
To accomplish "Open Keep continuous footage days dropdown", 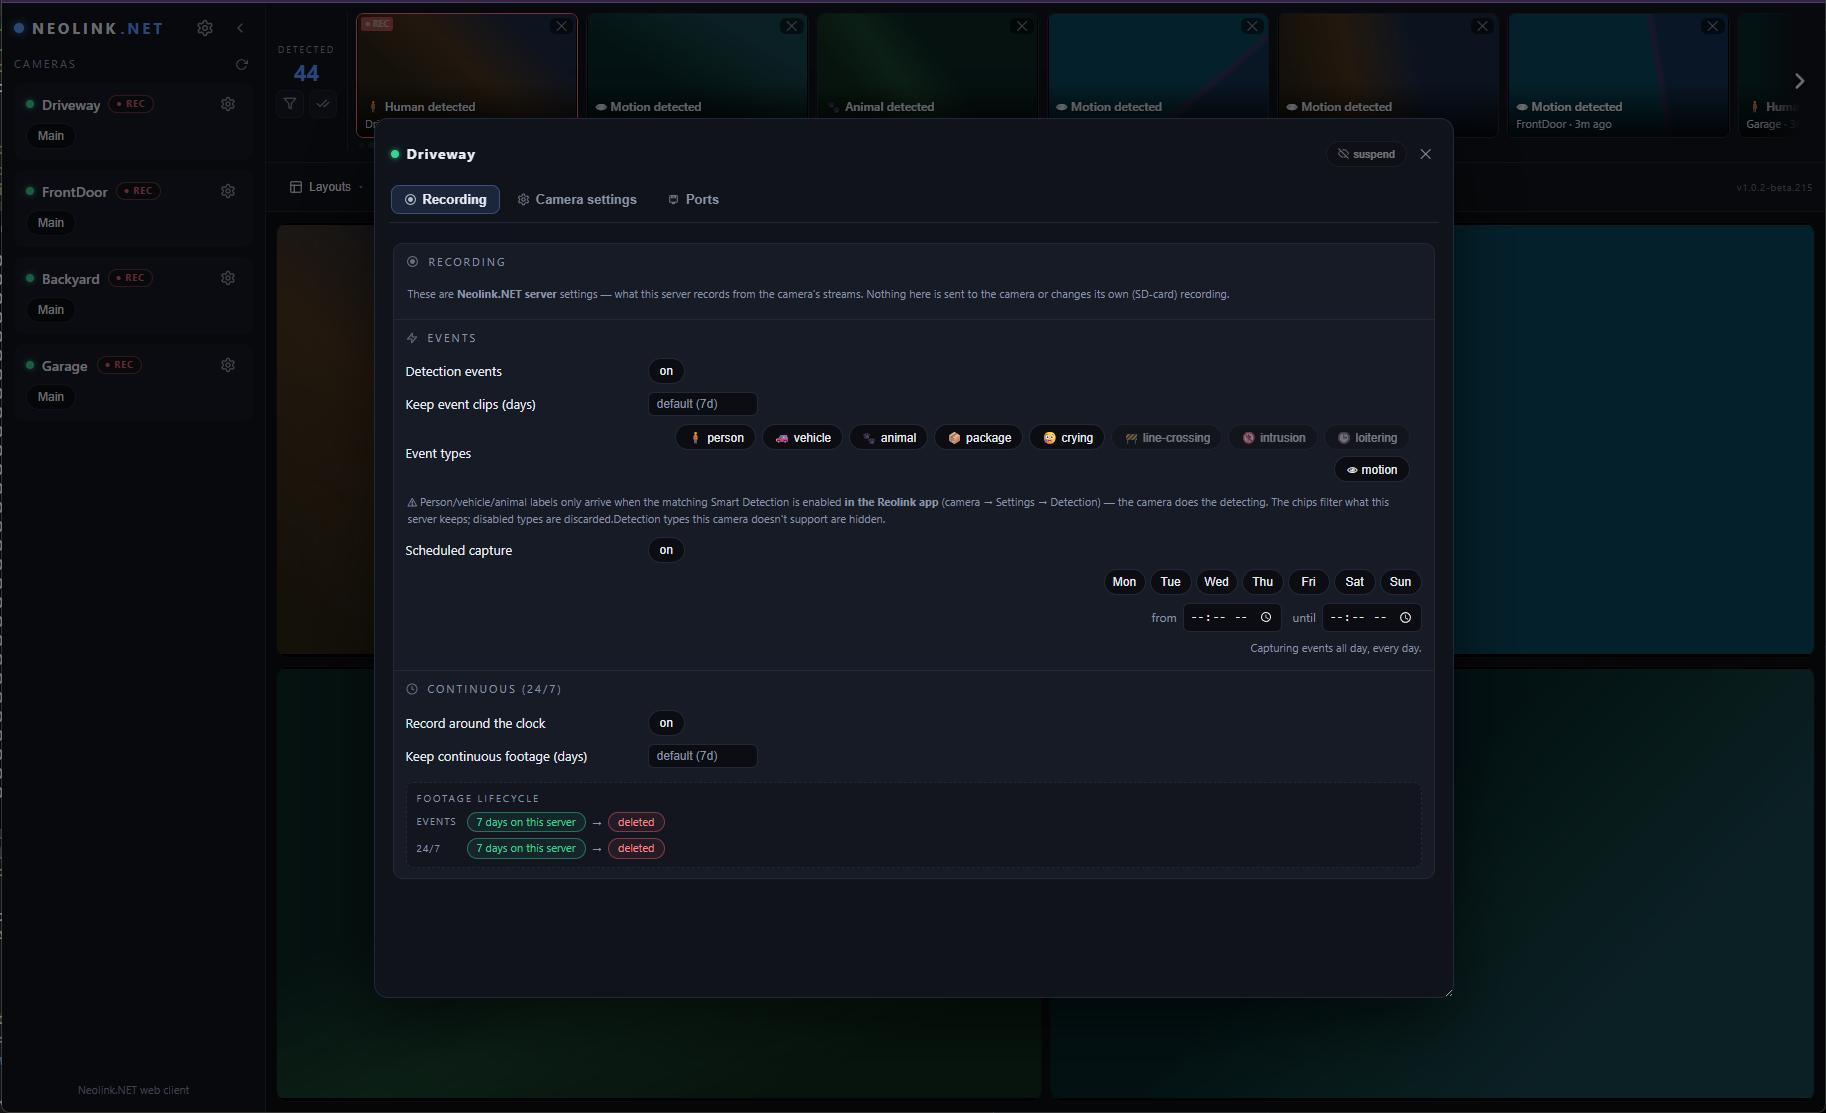I will click(x=702, y=756).
